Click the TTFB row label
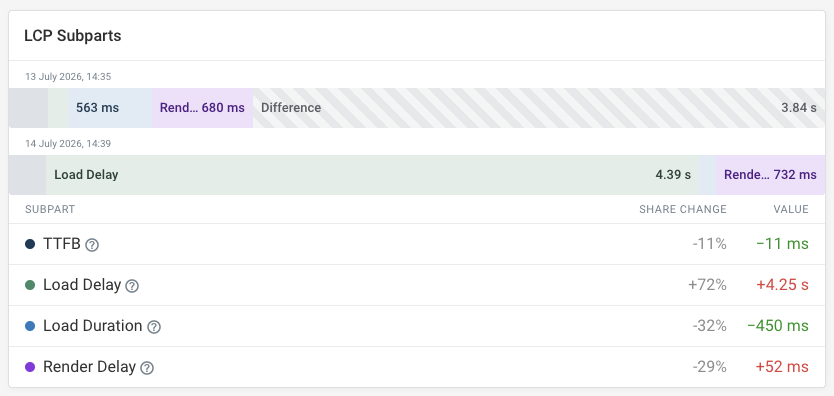The width and height of the screenshot is (834, 396). 62,244
